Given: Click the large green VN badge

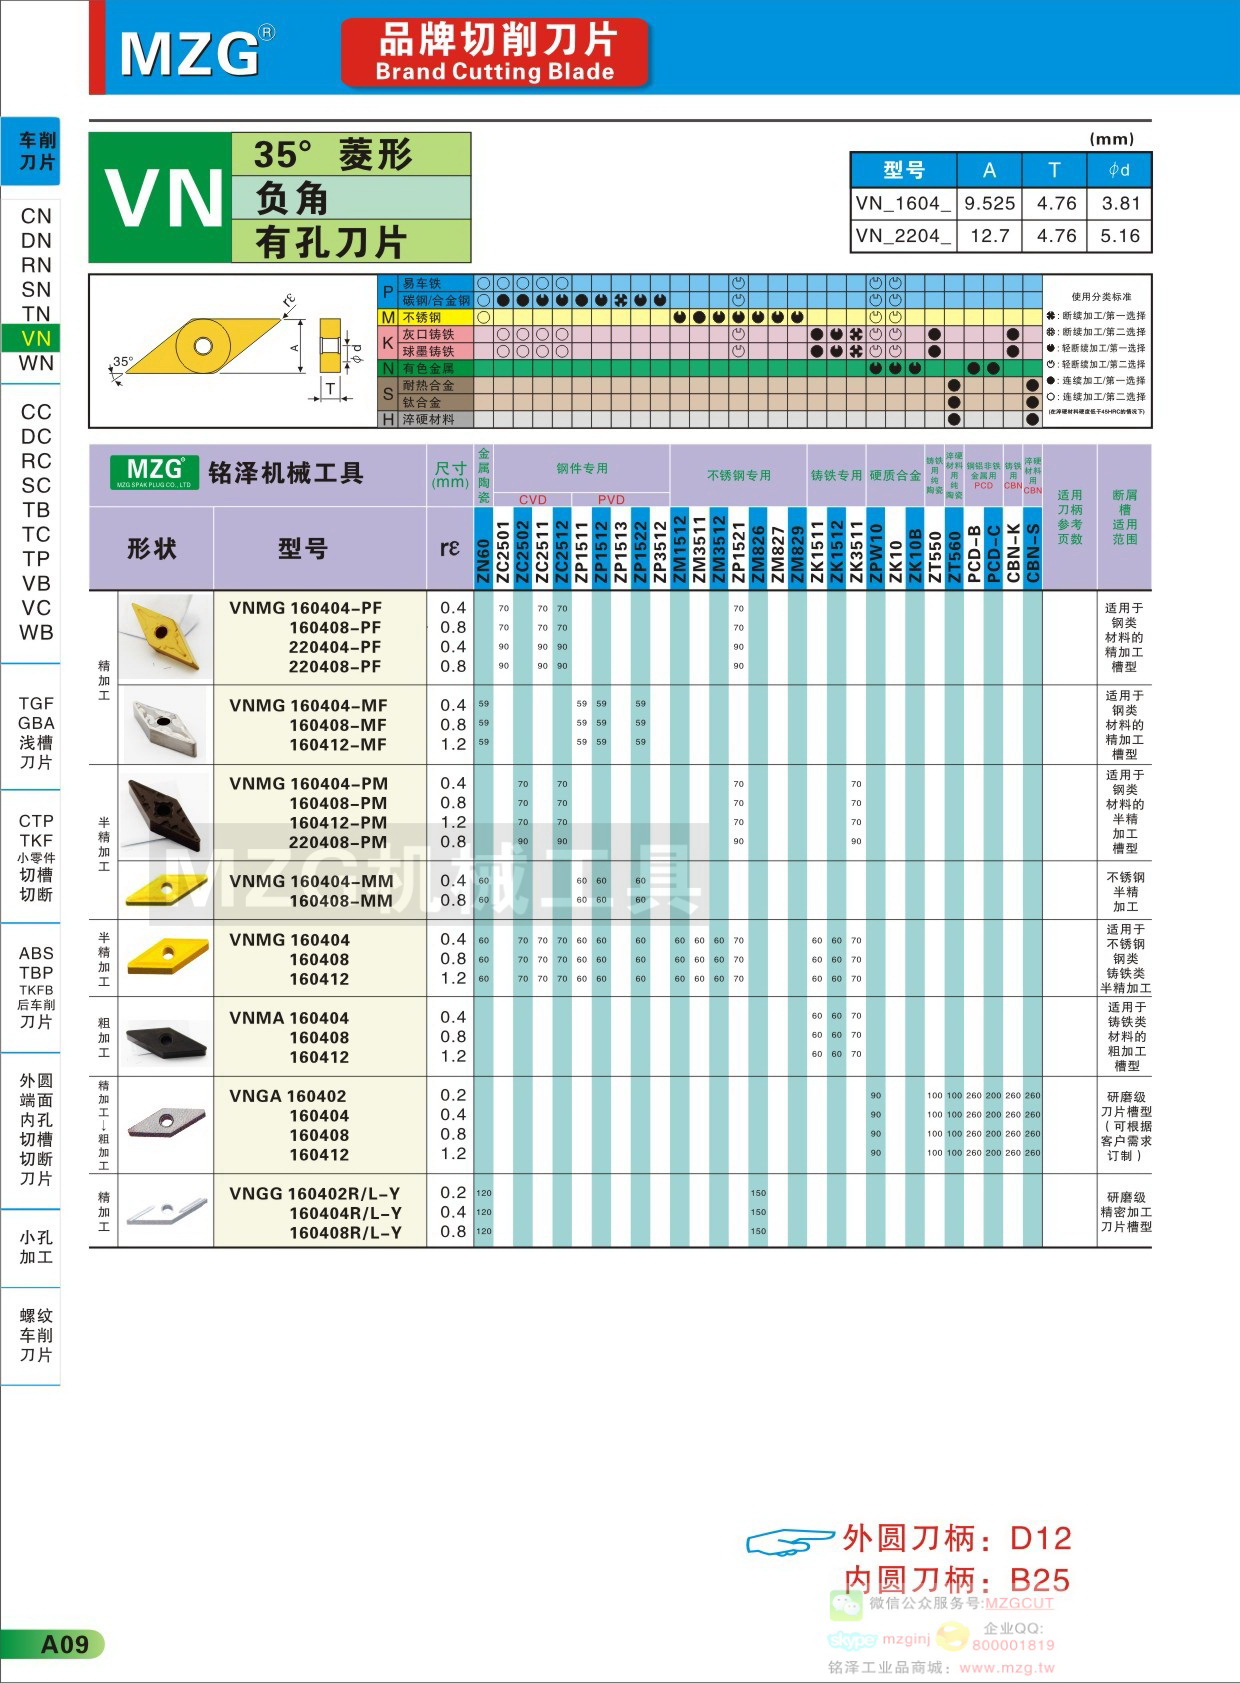Looking at the screenshot, I should coord(162,198).
